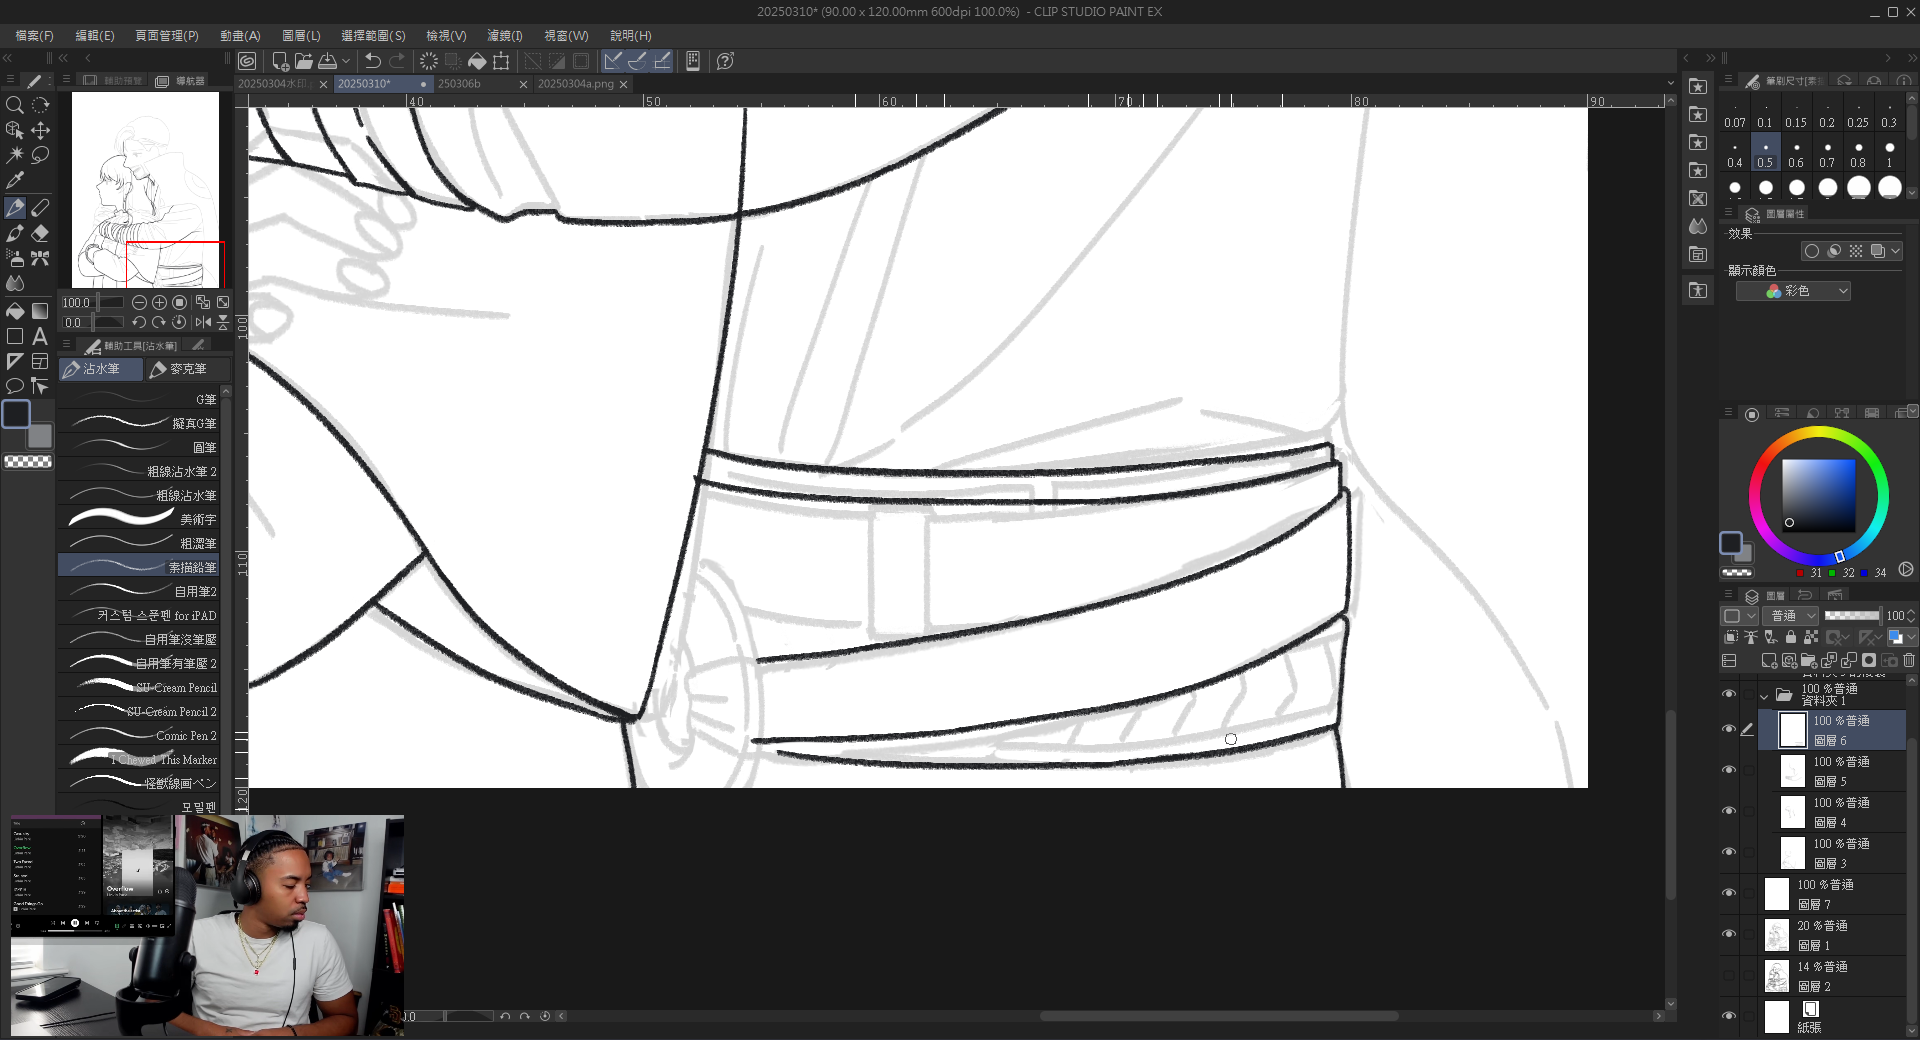Open canvas tab list dropdown
This screenshot has width=1920, height=1040.
pos(1670,83)
